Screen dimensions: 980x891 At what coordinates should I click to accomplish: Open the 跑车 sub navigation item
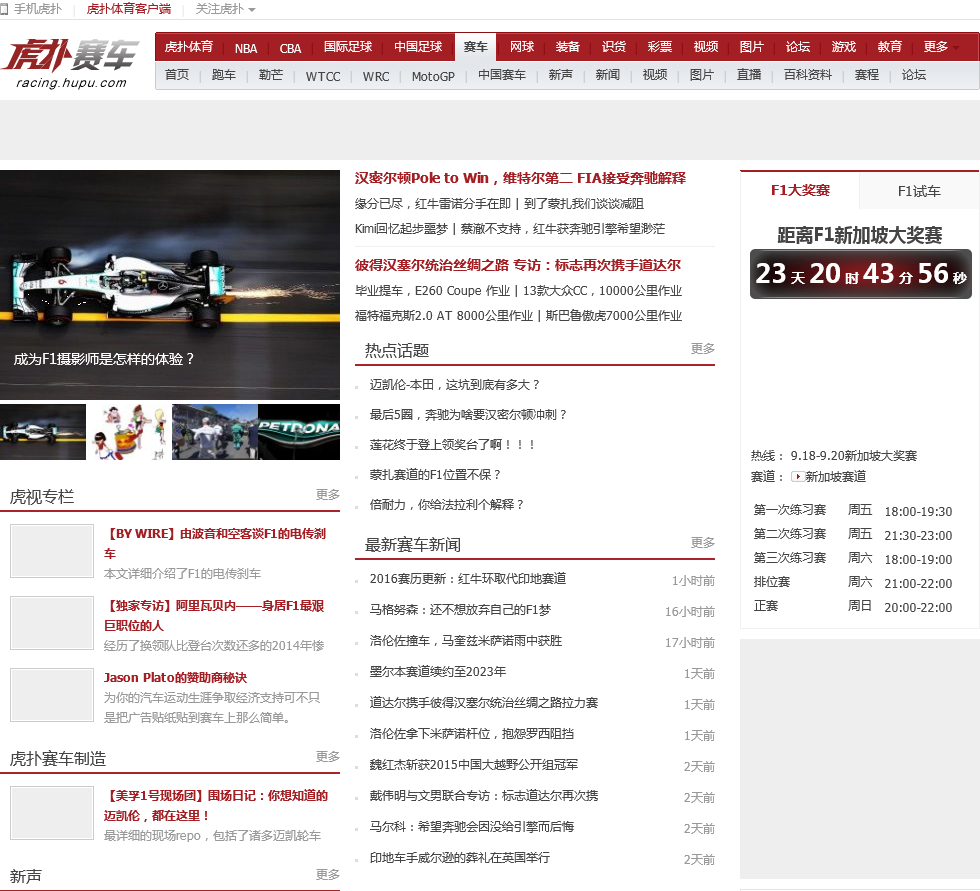[x=224, y=75]
